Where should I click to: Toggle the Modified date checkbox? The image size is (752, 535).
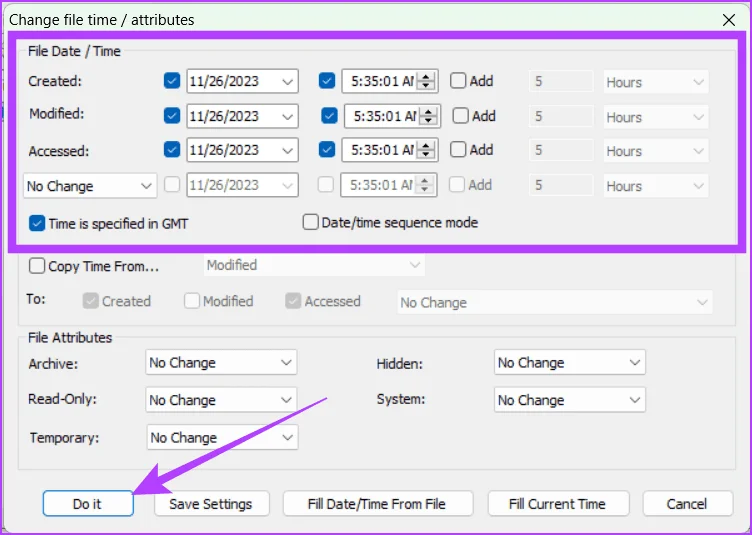tap(172, 116)
